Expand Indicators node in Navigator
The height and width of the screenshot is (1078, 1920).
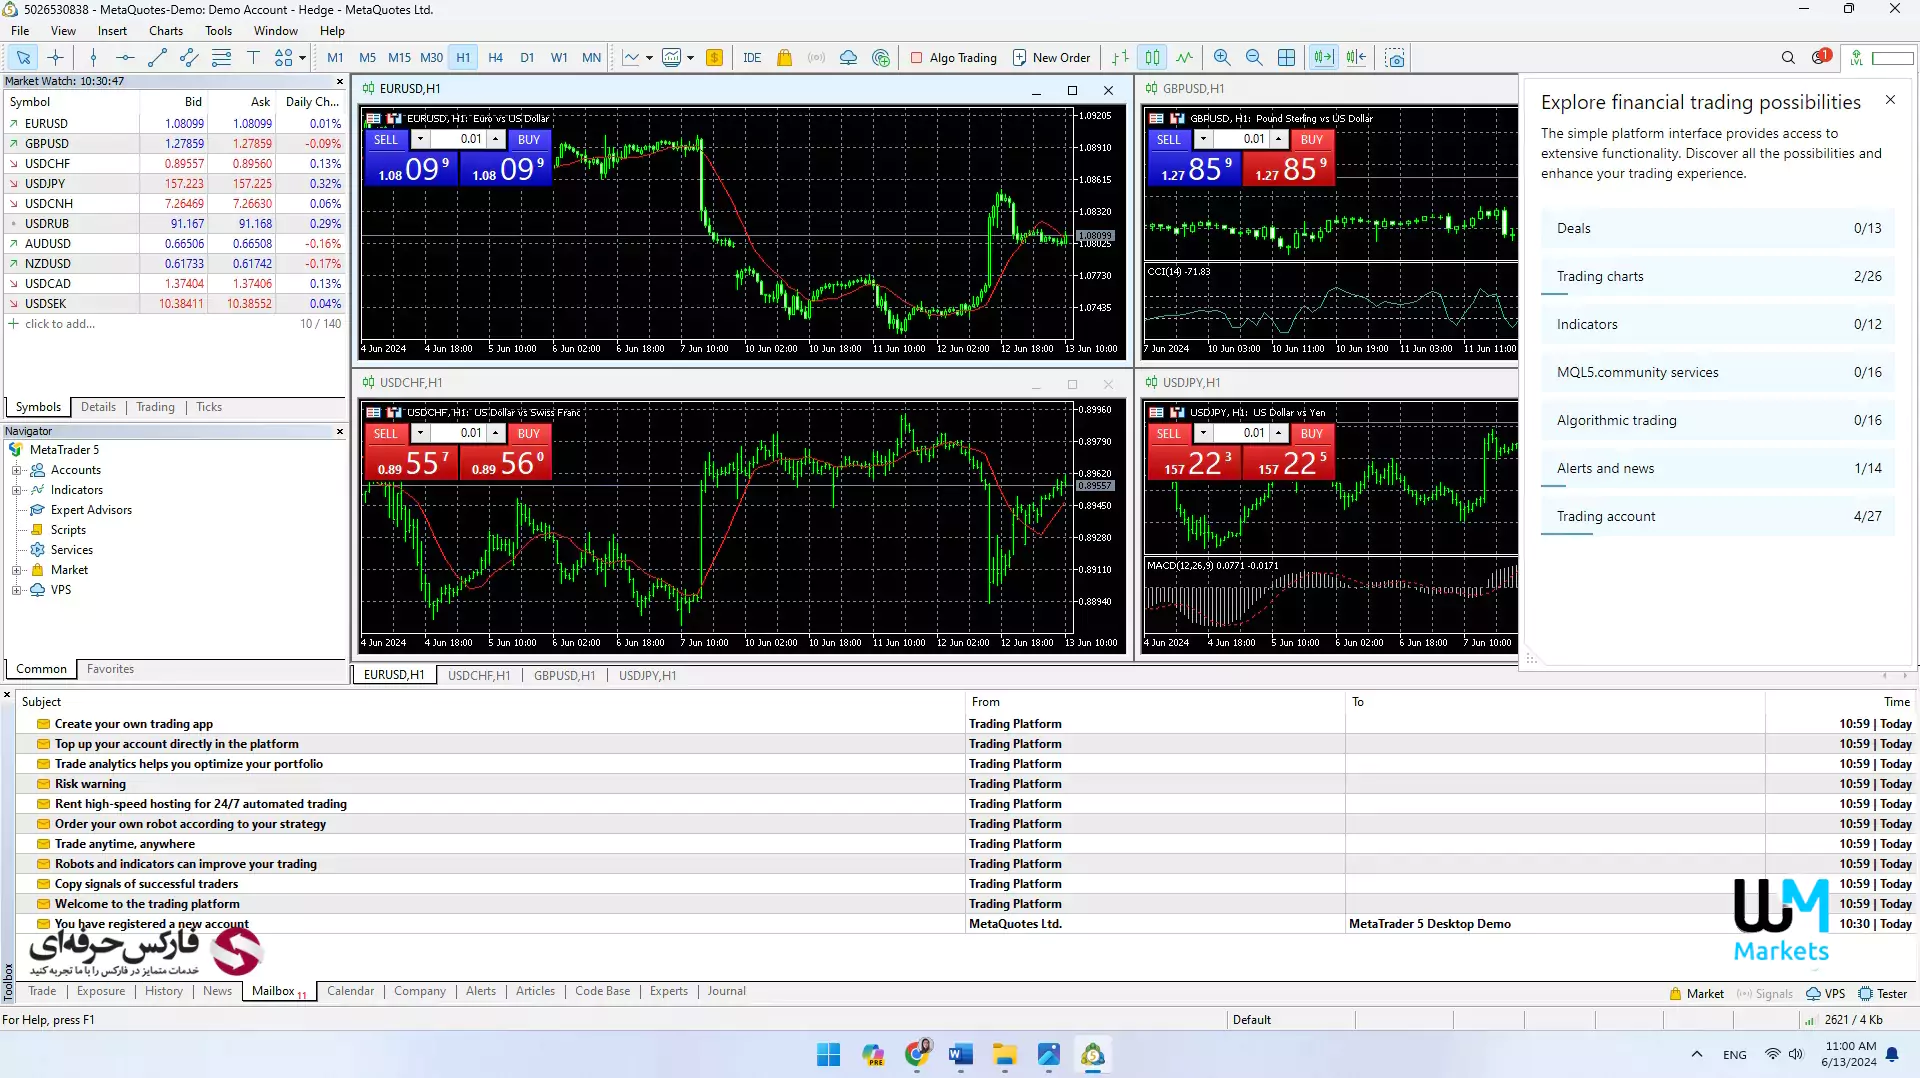16,490
